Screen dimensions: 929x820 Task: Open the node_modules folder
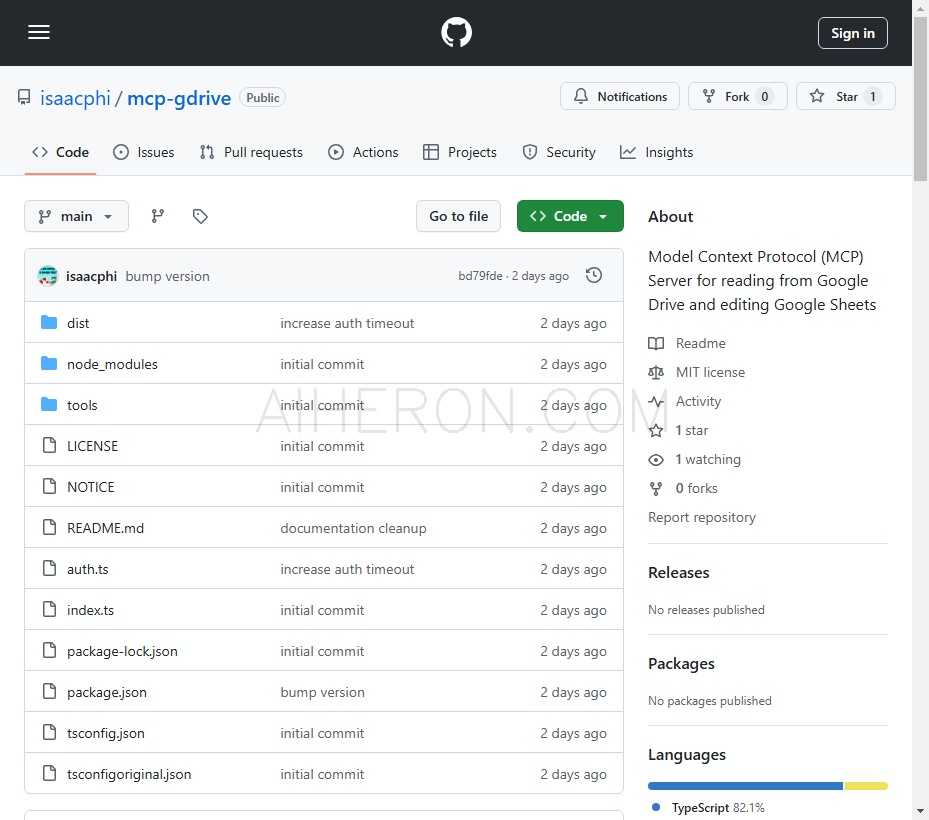pos(112,364)
